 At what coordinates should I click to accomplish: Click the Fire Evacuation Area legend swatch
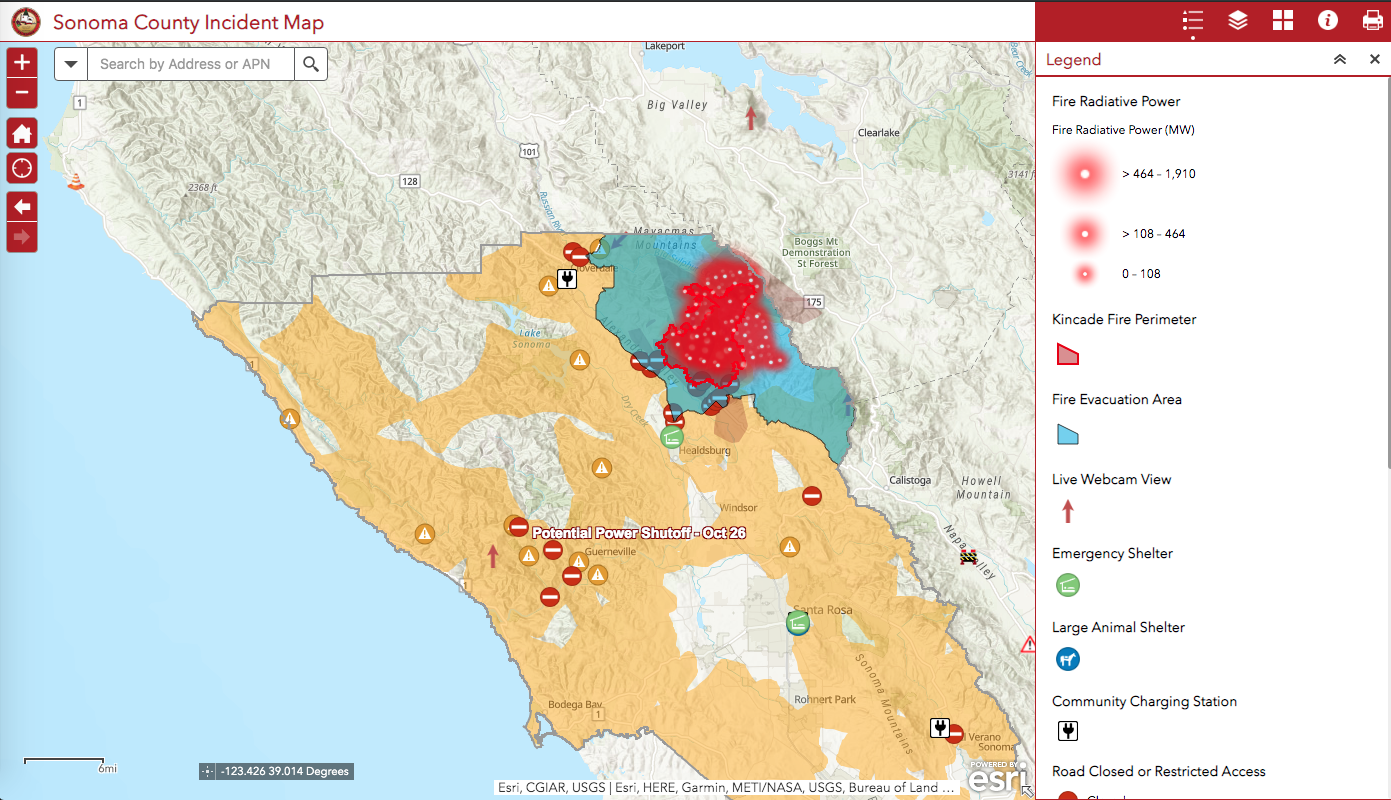point(1068,434)
